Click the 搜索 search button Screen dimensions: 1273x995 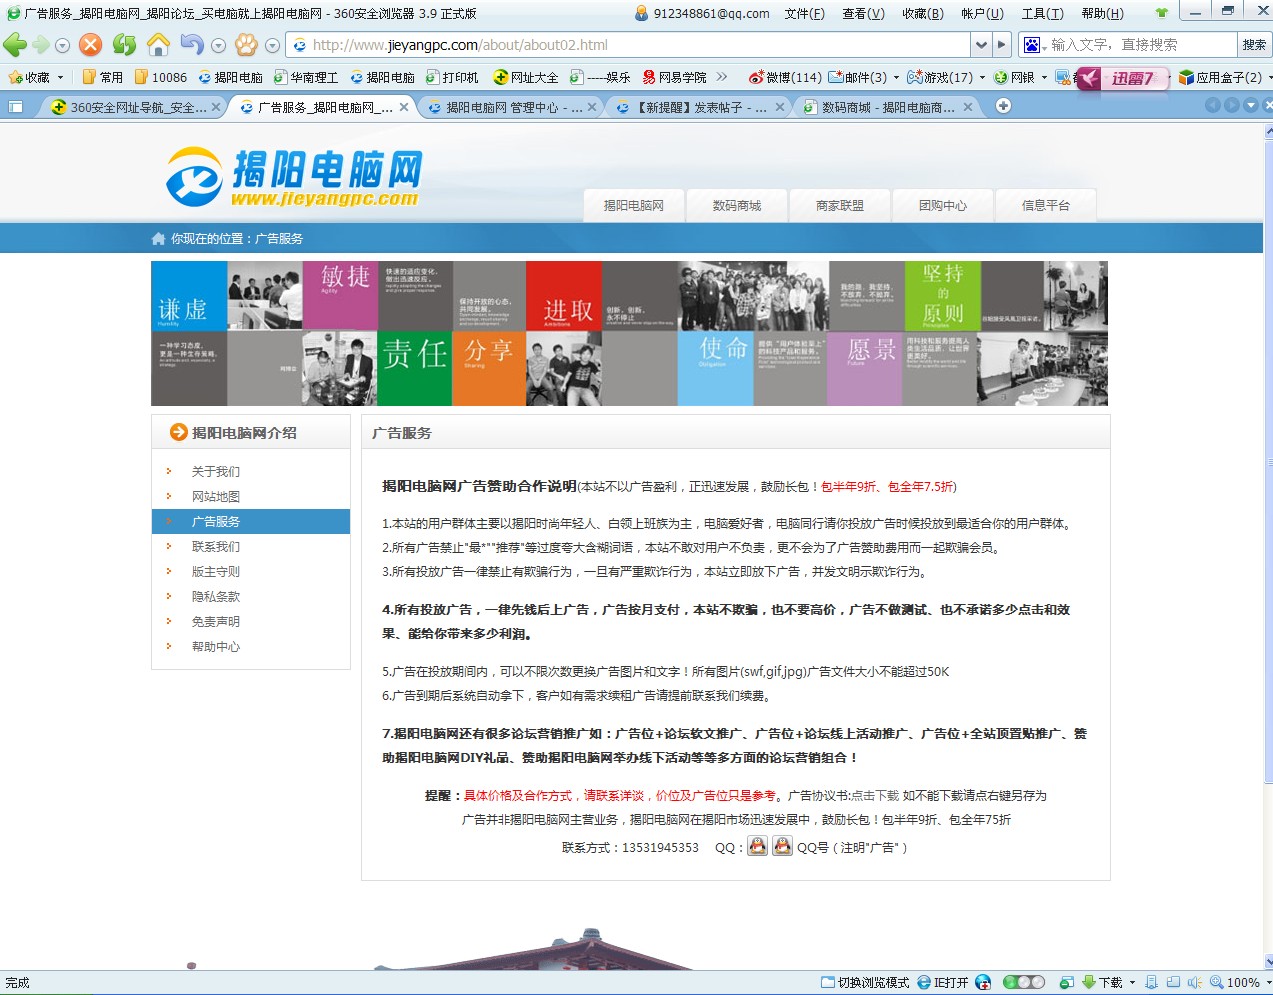1254,45
